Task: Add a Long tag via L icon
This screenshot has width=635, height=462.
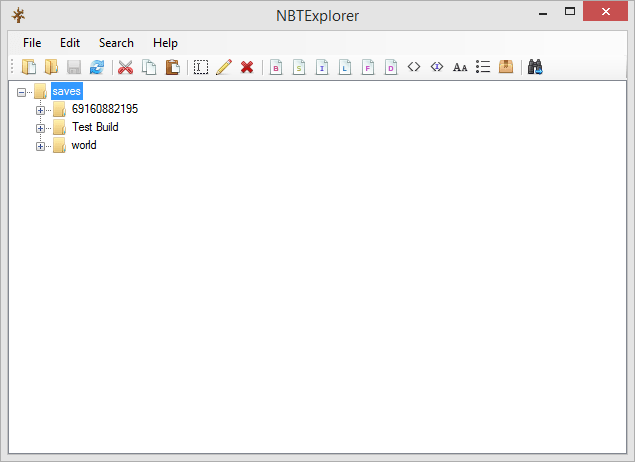Action: pos(345,67)
